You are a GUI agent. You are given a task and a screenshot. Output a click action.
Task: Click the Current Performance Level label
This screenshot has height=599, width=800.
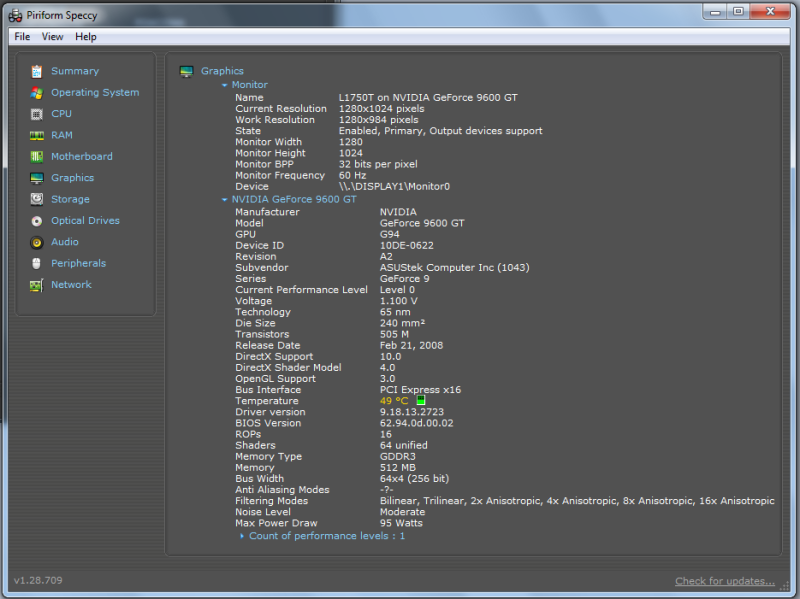[301, 290]
